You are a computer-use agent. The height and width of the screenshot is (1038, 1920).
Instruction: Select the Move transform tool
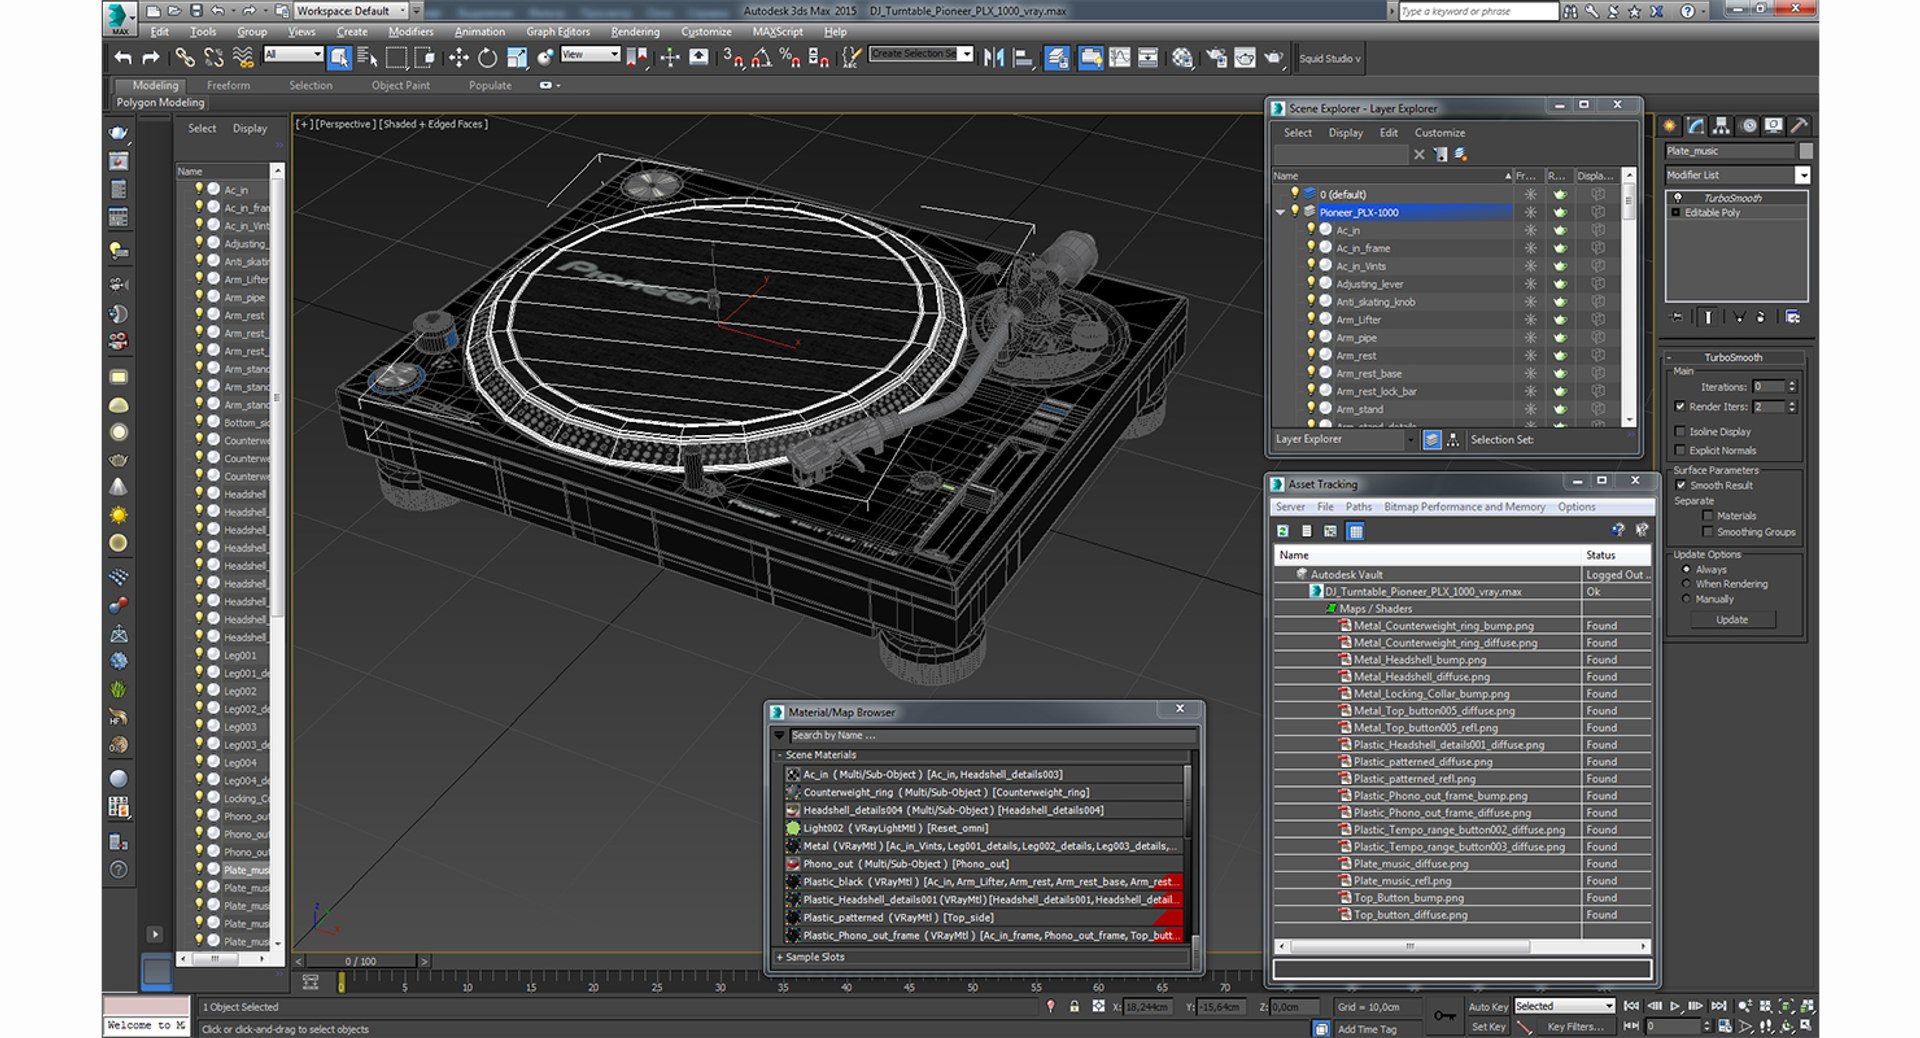coord(458,58)
